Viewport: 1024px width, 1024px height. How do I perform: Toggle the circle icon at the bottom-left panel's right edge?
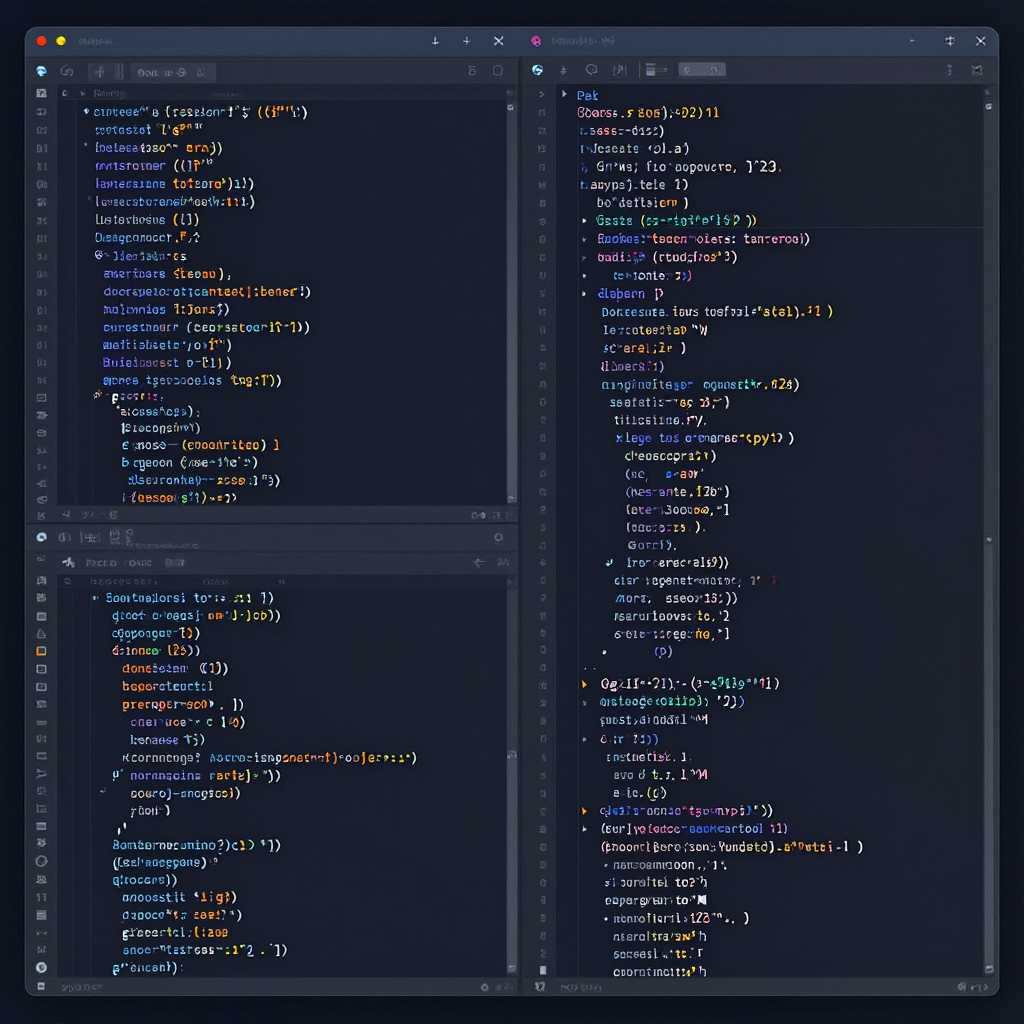[x=498, y=537]
